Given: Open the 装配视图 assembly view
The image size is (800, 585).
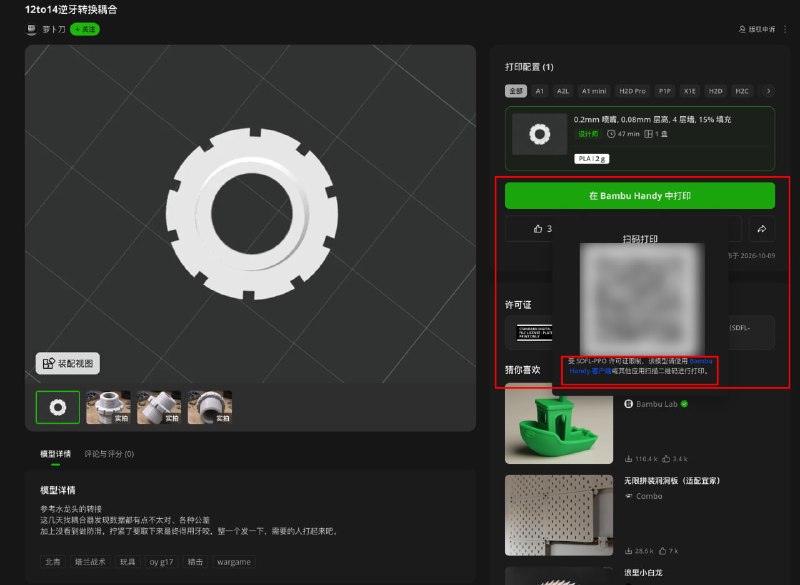Looking at the screenshot, I should [68, 363].
